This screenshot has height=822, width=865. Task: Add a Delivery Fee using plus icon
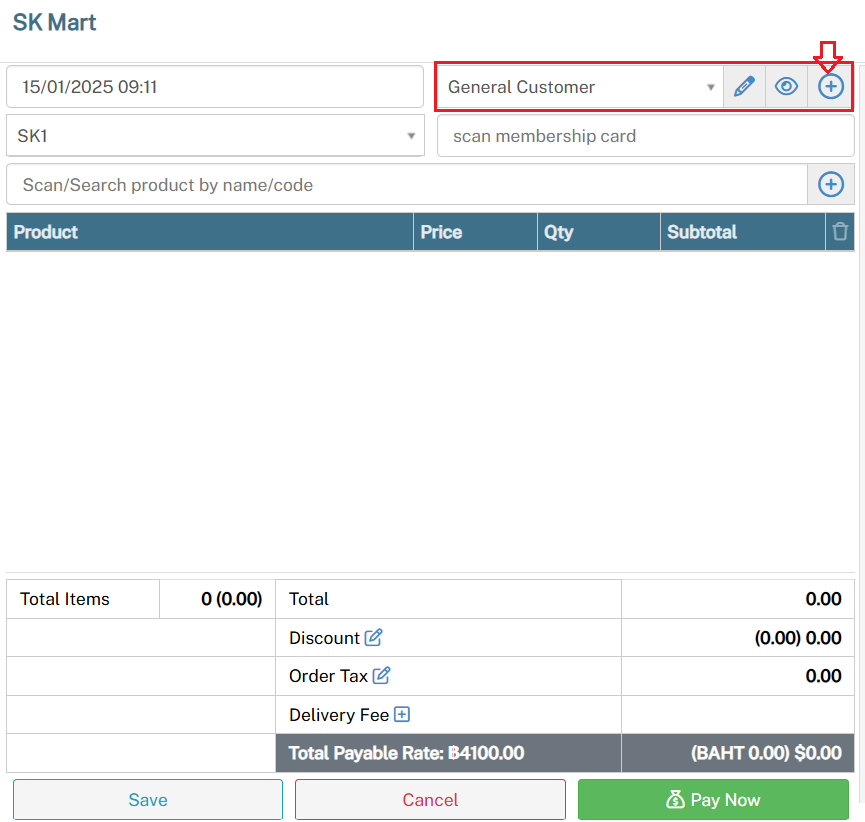coord(402,715)
